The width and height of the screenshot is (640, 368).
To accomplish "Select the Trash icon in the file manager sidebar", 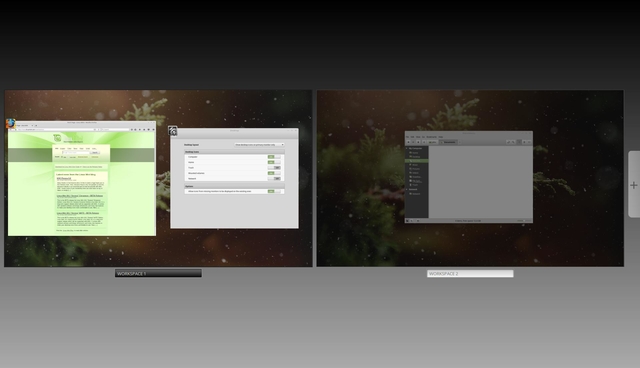I will click(411, 185).
